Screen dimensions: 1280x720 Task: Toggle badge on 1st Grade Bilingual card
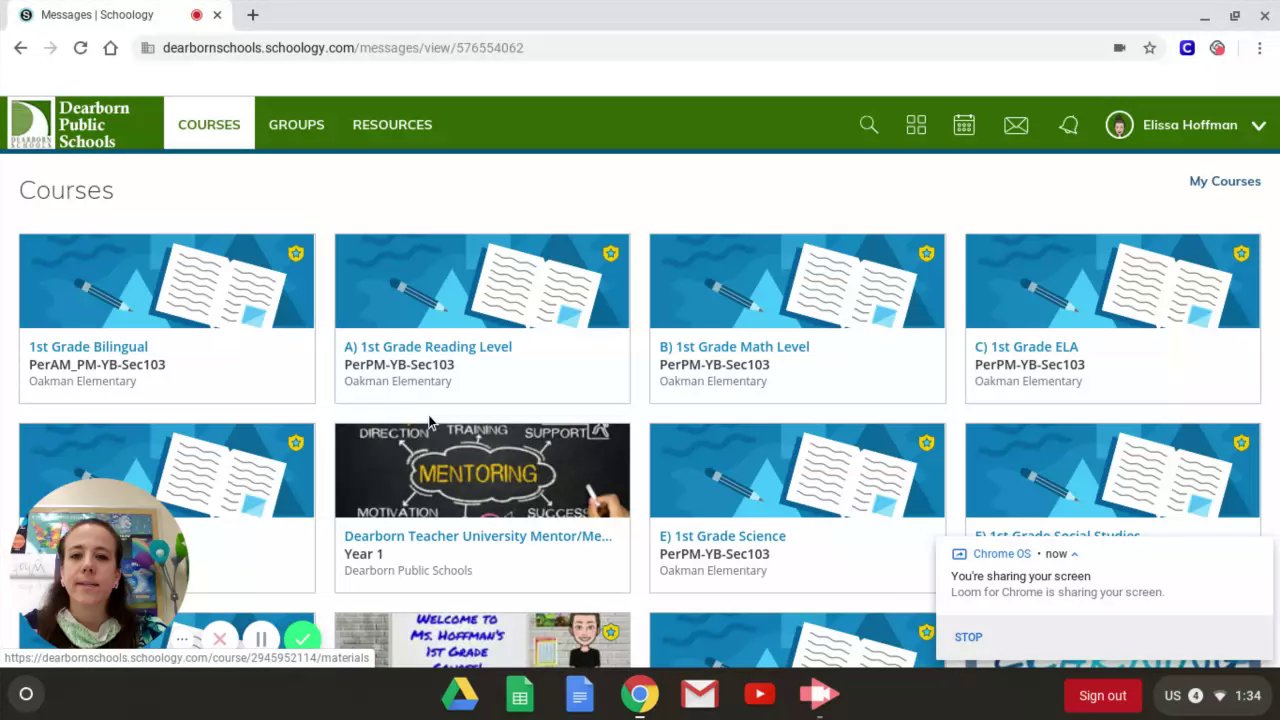296,254
